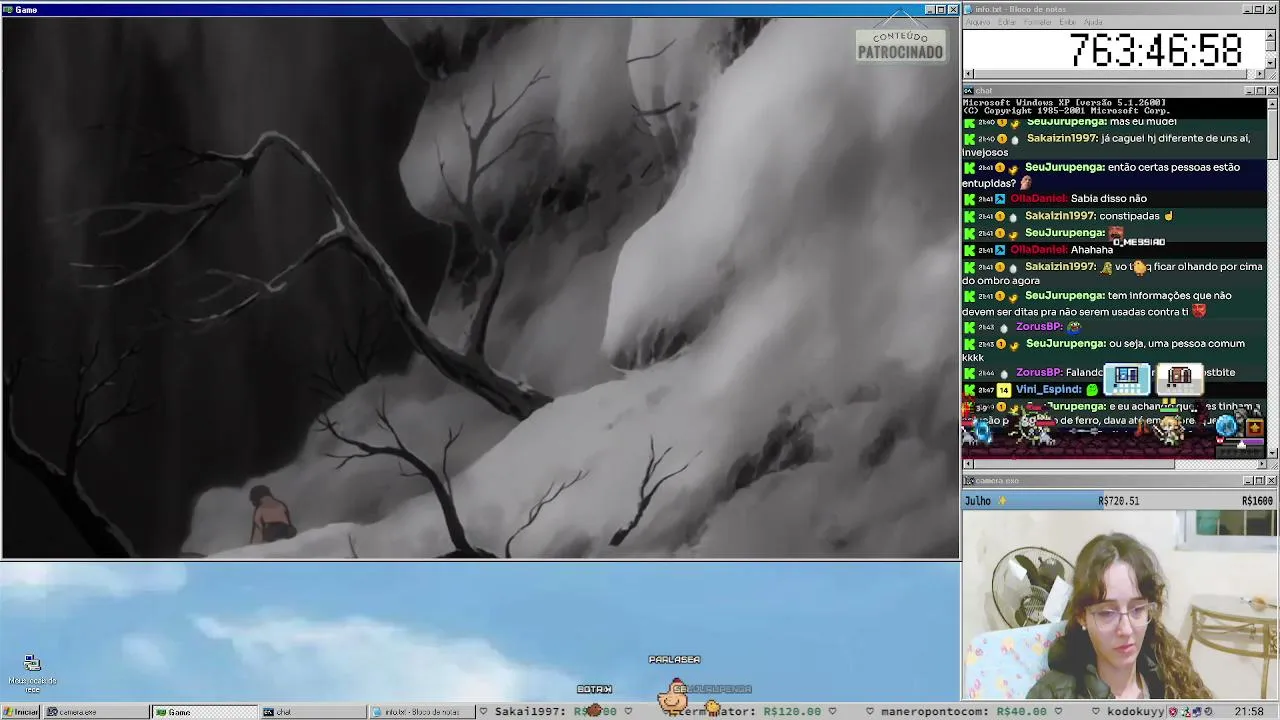
Task: Maximize the camera.exe window
Action: (1259, 481)
